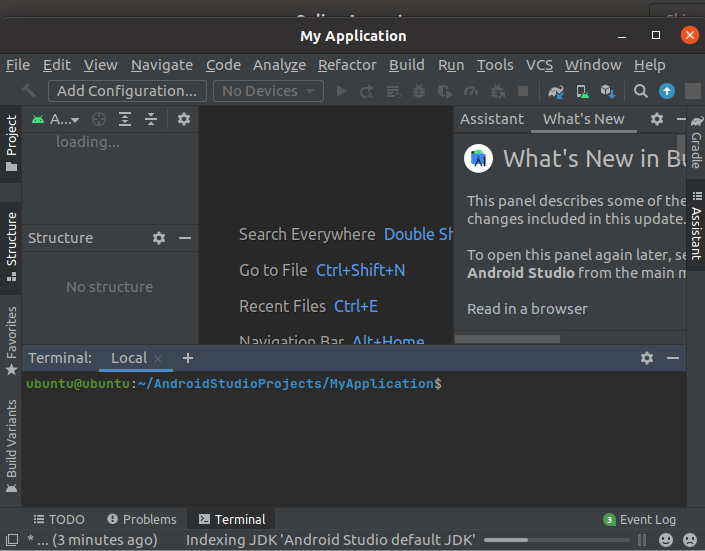
Task: Toggle the Structure side tool window
Action: pos(11,247)
